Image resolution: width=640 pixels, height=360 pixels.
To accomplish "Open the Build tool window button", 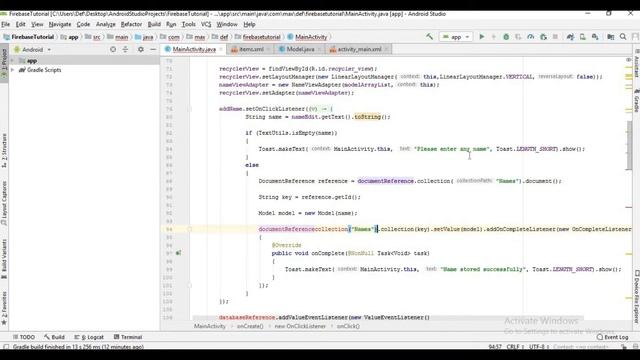I will pos(54,337).
